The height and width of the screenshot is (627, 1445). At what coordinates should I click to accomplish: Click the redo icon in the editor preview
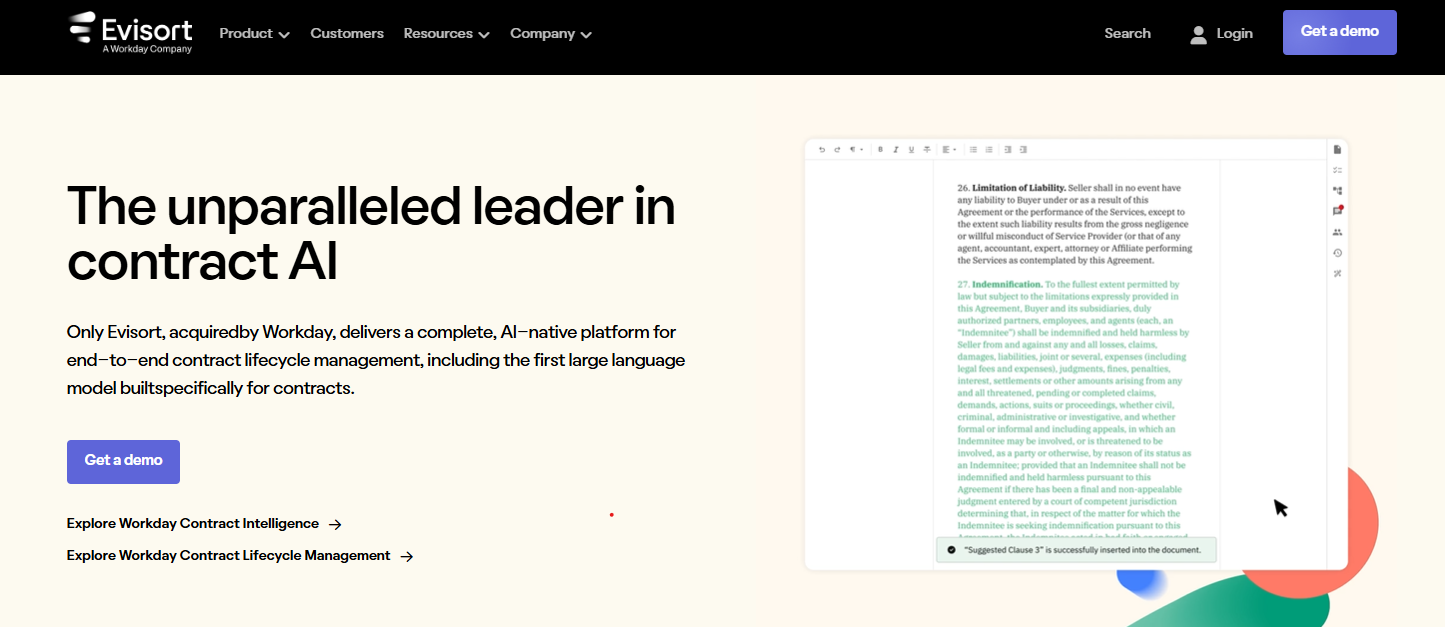pos(837,150)
